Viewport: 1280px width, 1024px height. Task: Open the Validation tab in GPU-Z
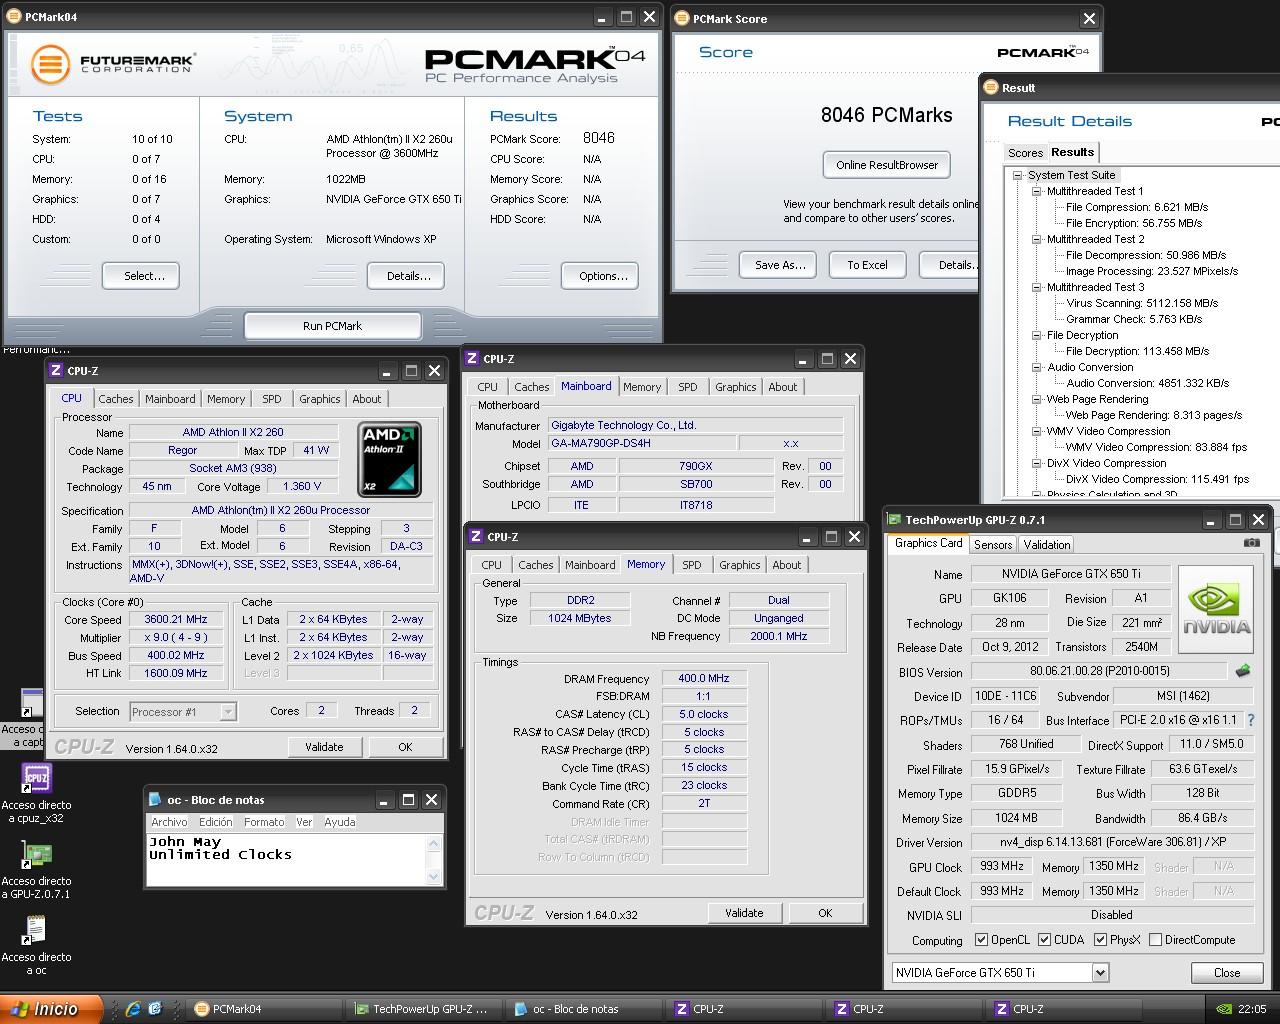click(1047, 545)
